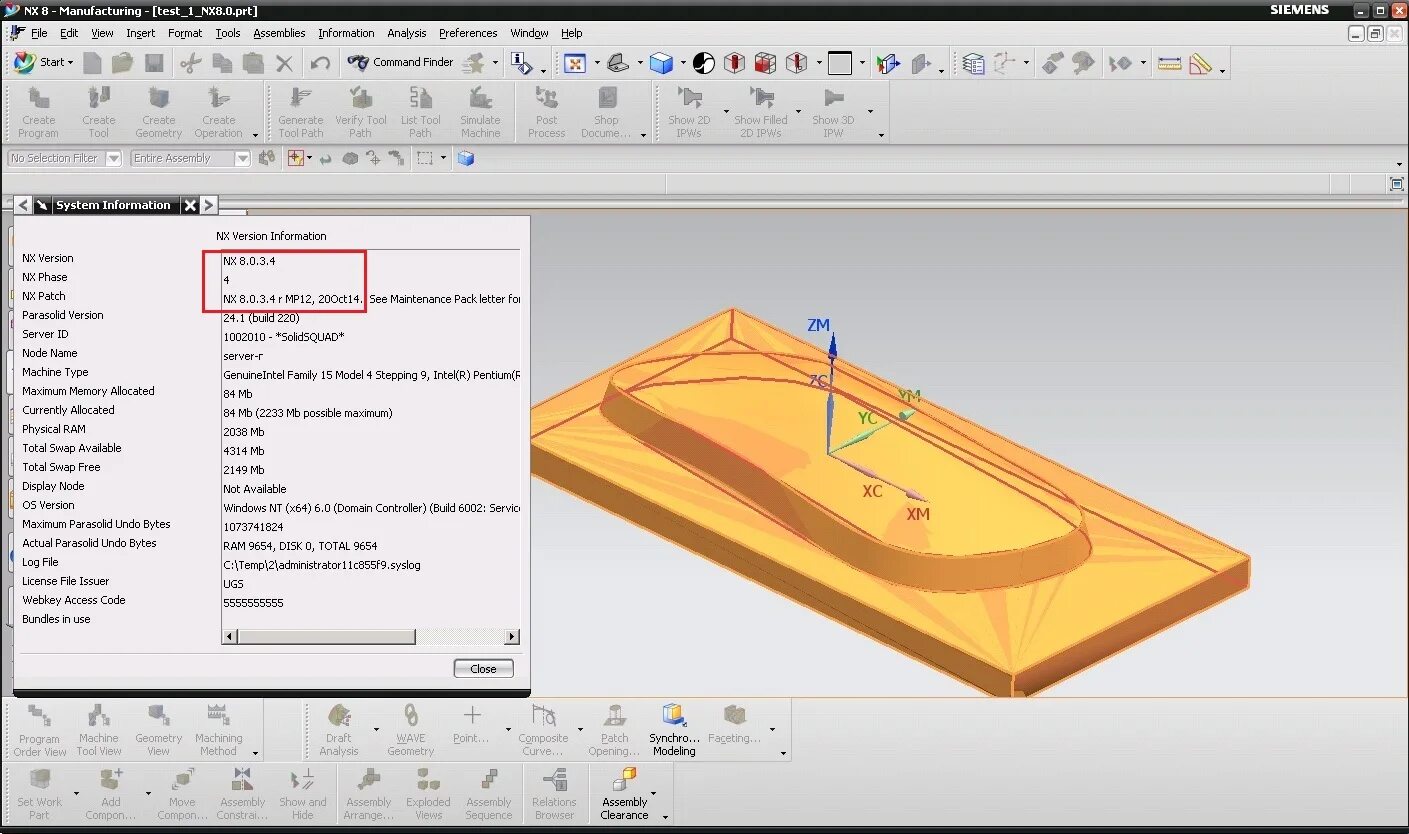Go to previous tab with left arrow
The height and width of the screenshot is (834, 1409).
click(23, 205)
